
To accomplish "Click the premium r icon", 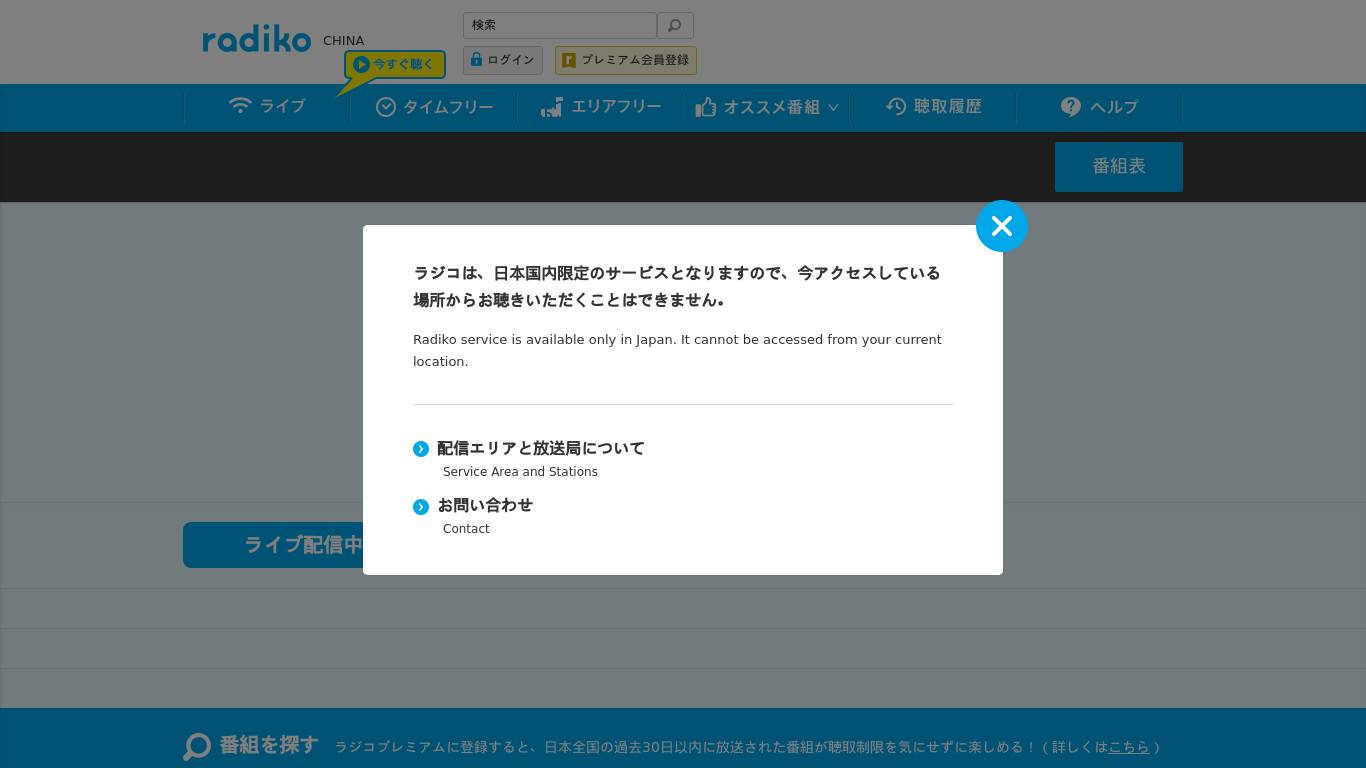I will pos(569,60).
